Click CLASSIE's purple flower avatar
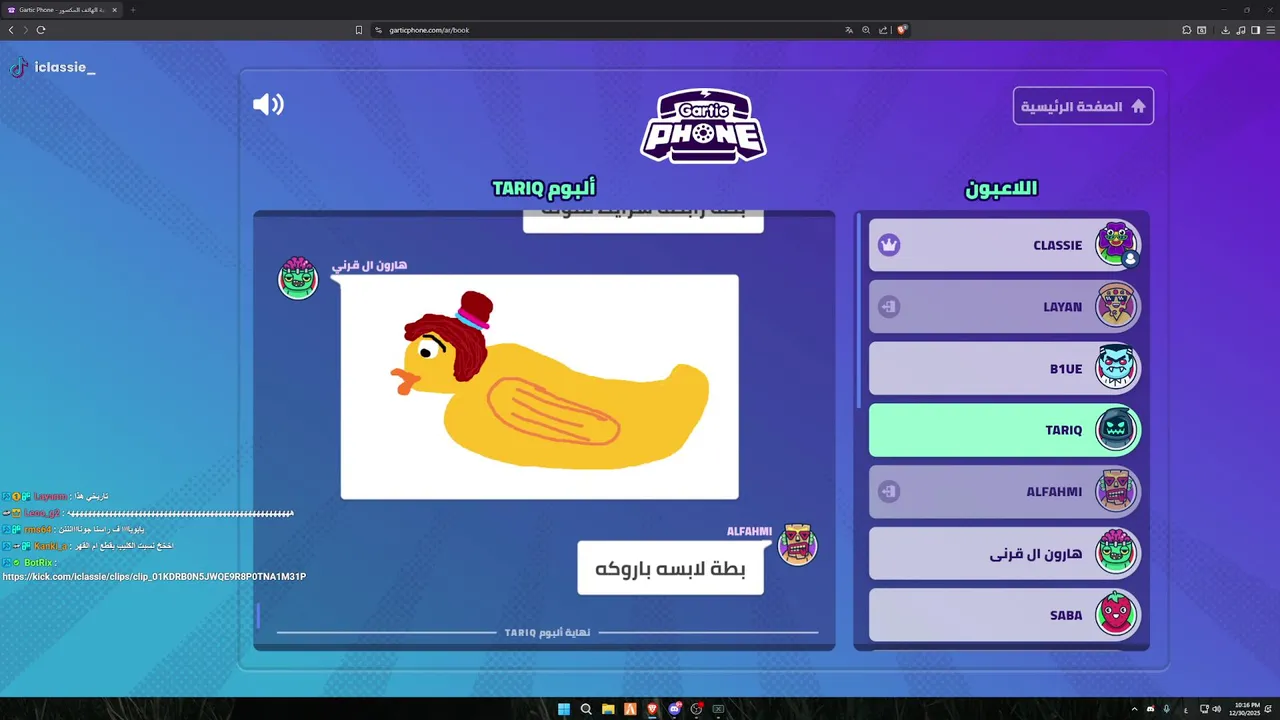Image resolution: width=1280 pixels, height=720 pixels. pyautogui.click(x=1116, y=243)
